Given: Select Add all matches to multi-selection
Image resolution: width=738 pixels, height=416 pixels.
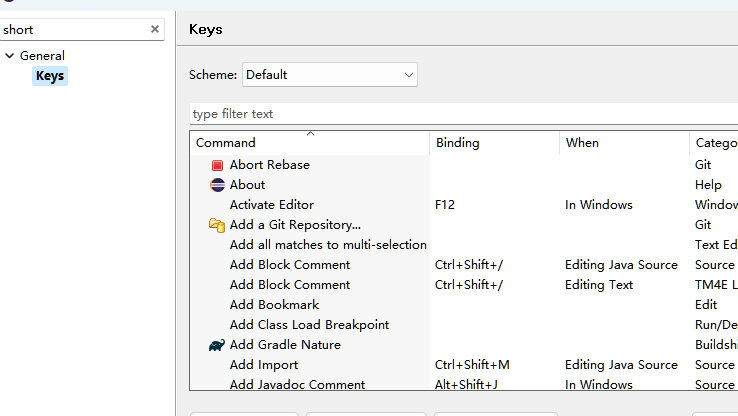Looking at the screenshot, I should coord(328,245).
